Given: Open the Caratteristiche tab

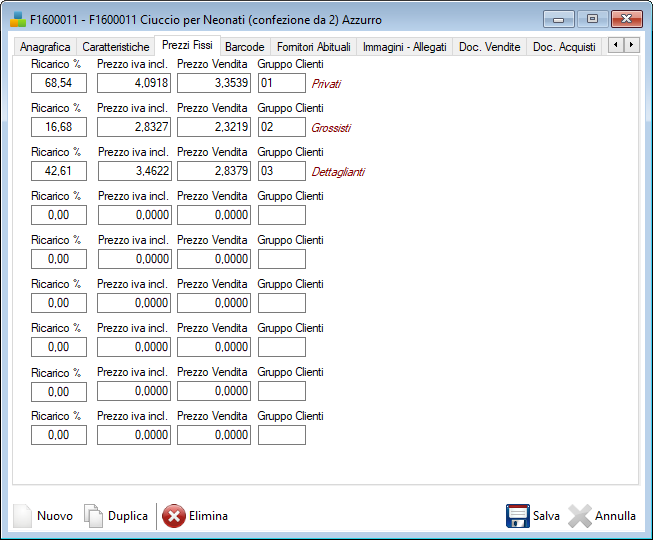Looking at the screenshot, I should coord(116,47).
